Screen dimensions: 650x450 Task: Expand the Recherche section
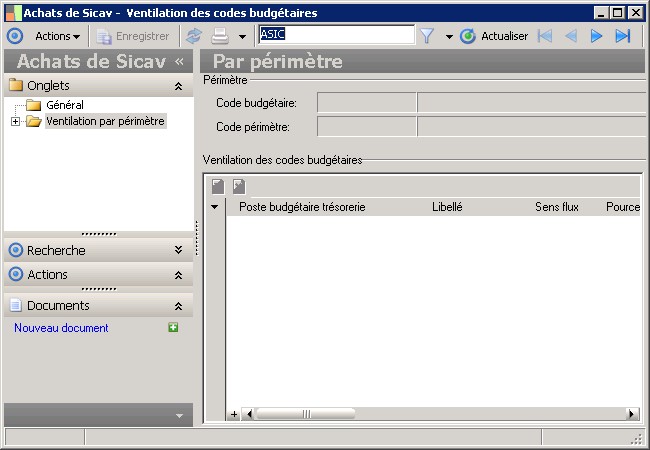tap(178, 250)
